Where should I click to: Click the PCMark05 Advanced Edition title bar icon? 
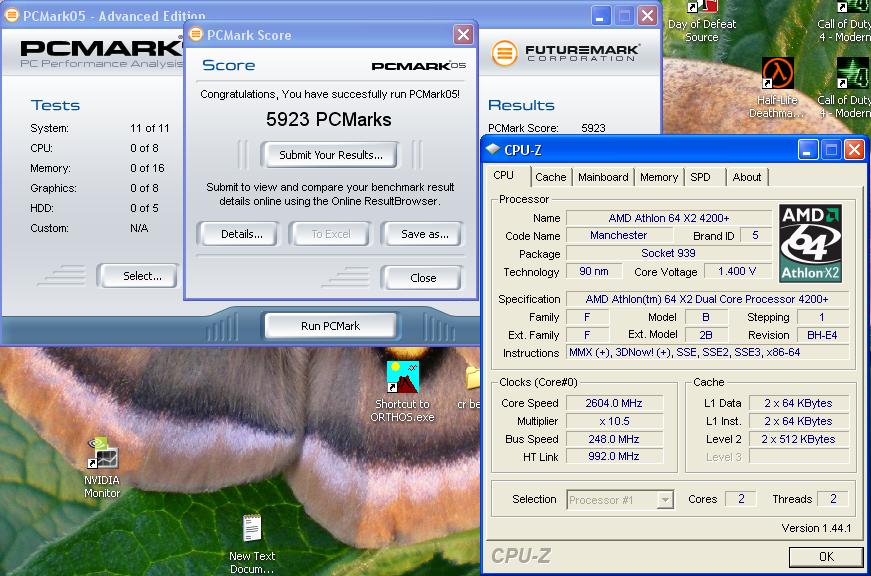tap(11, 15)
